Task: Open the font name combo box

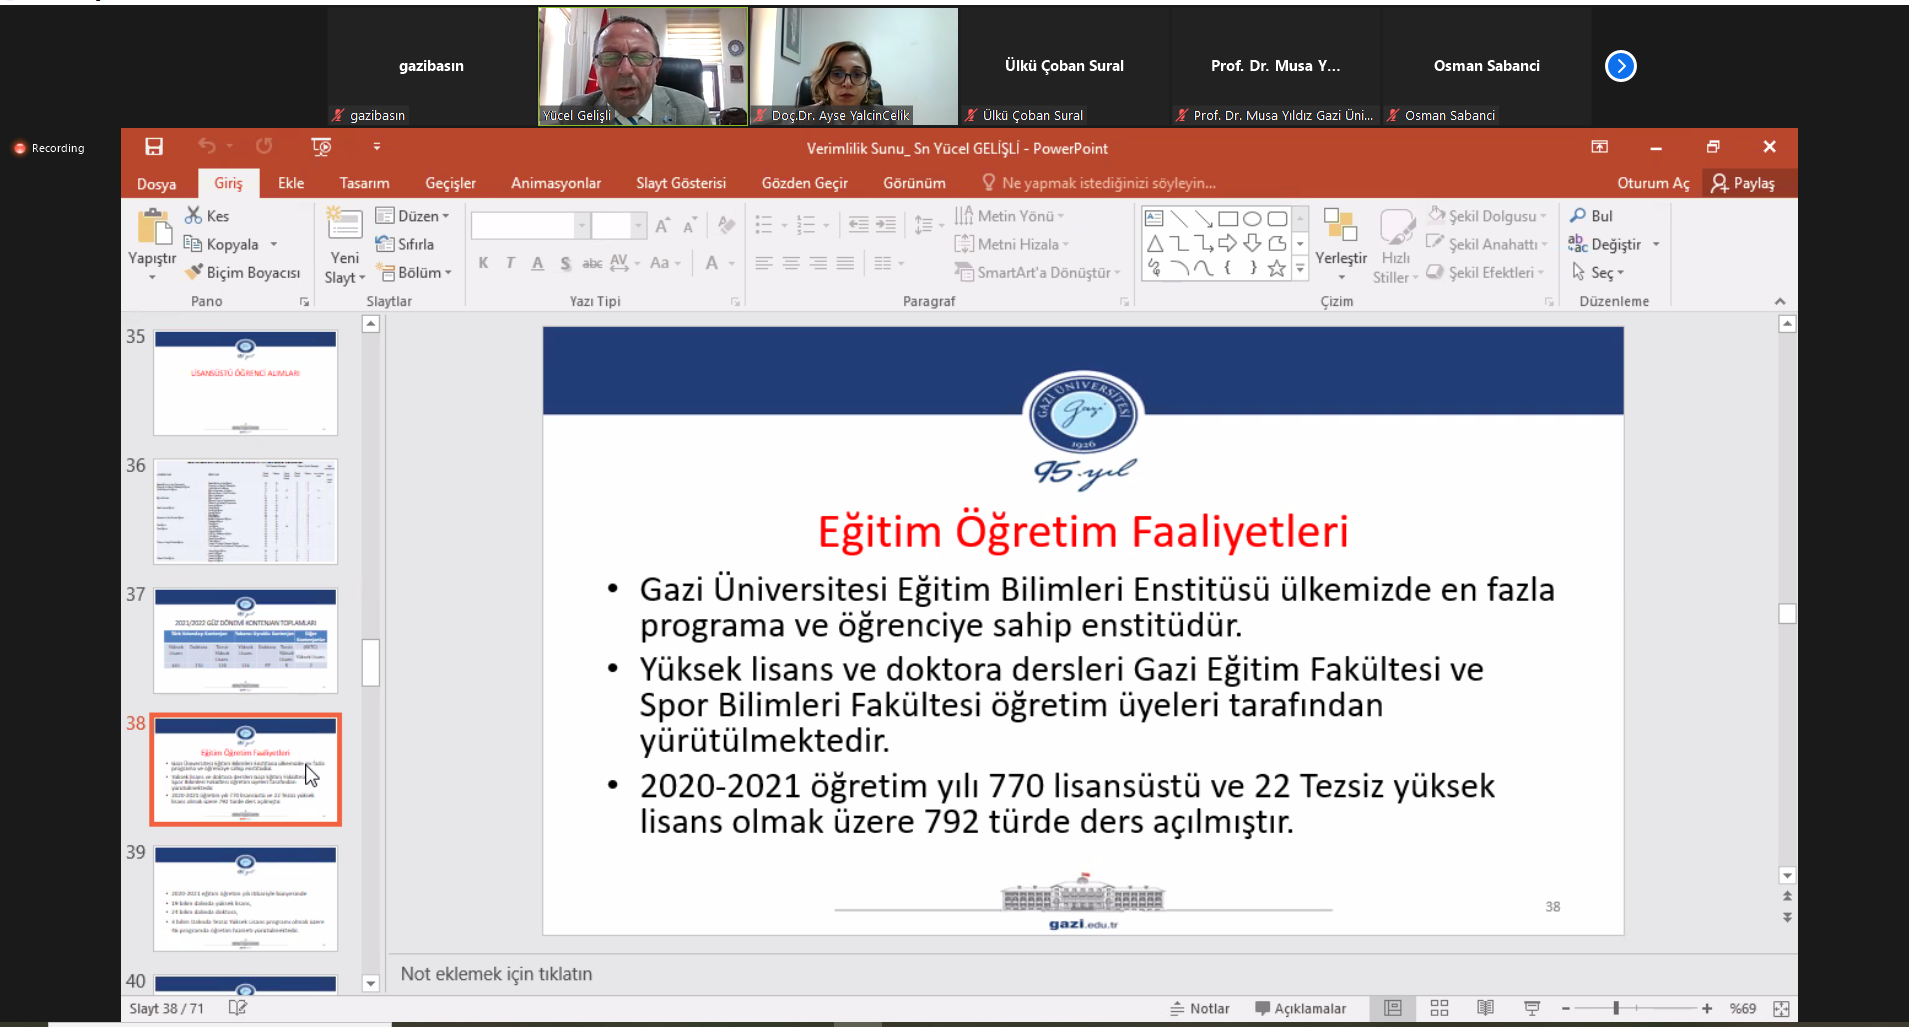Action: point(529,226)
